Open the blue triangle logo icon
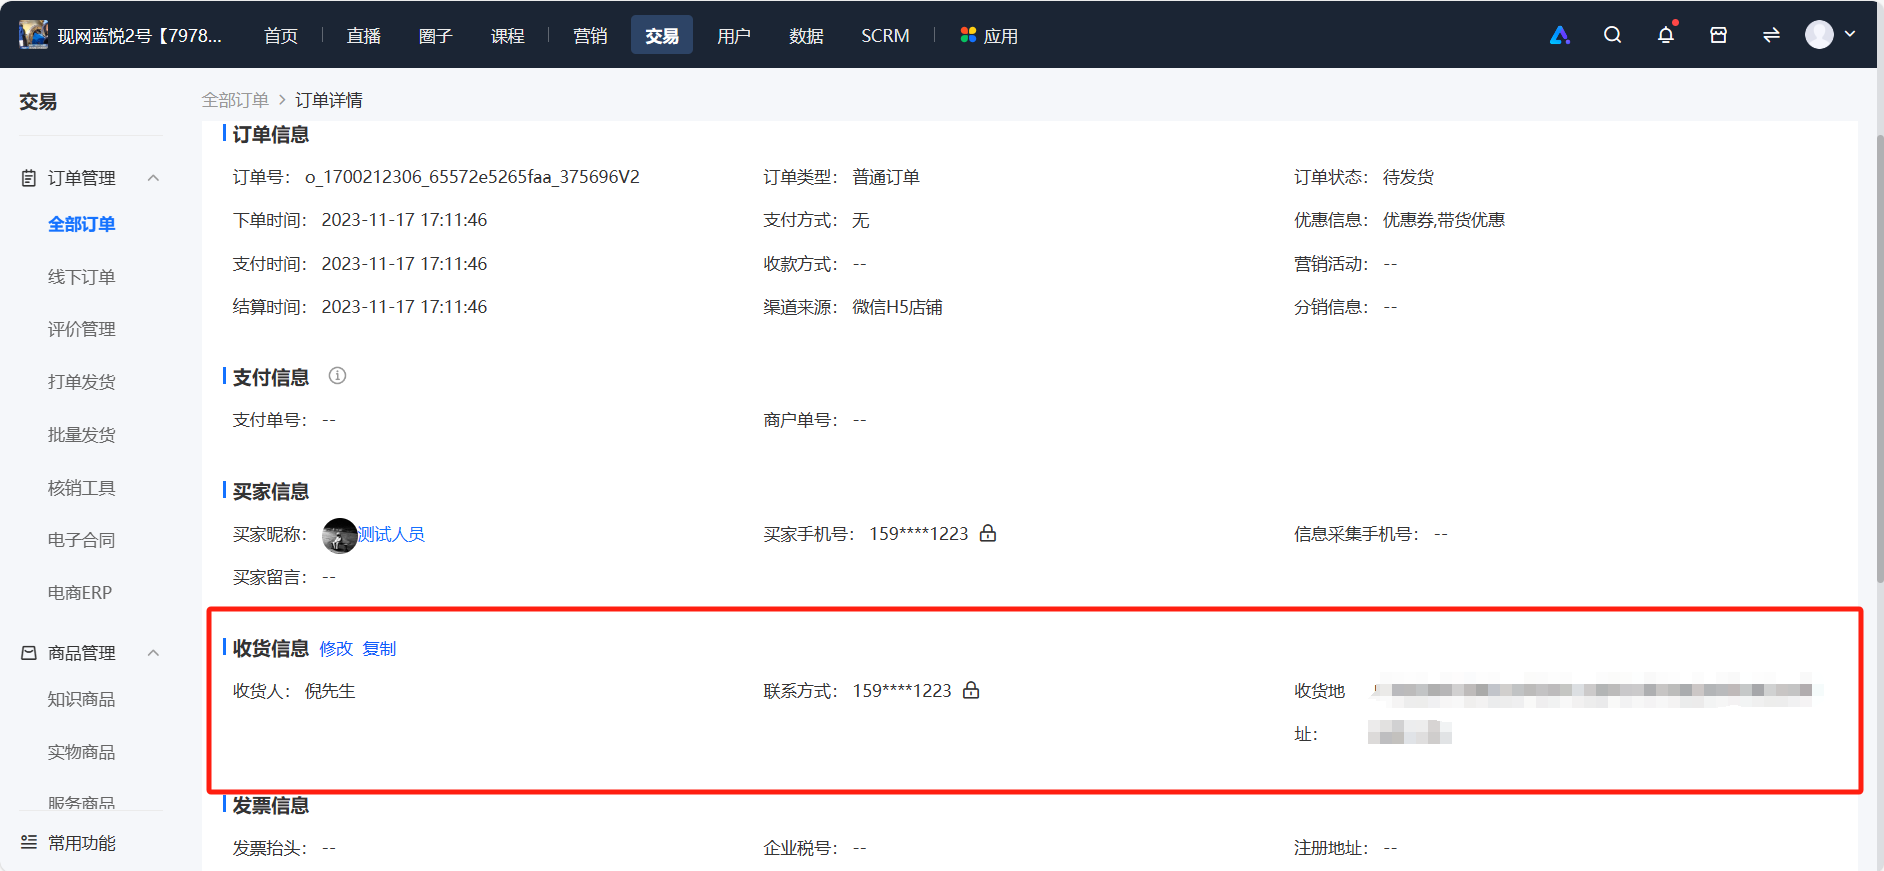This screenshot has height=871, width=1884. coord(1559,35)
